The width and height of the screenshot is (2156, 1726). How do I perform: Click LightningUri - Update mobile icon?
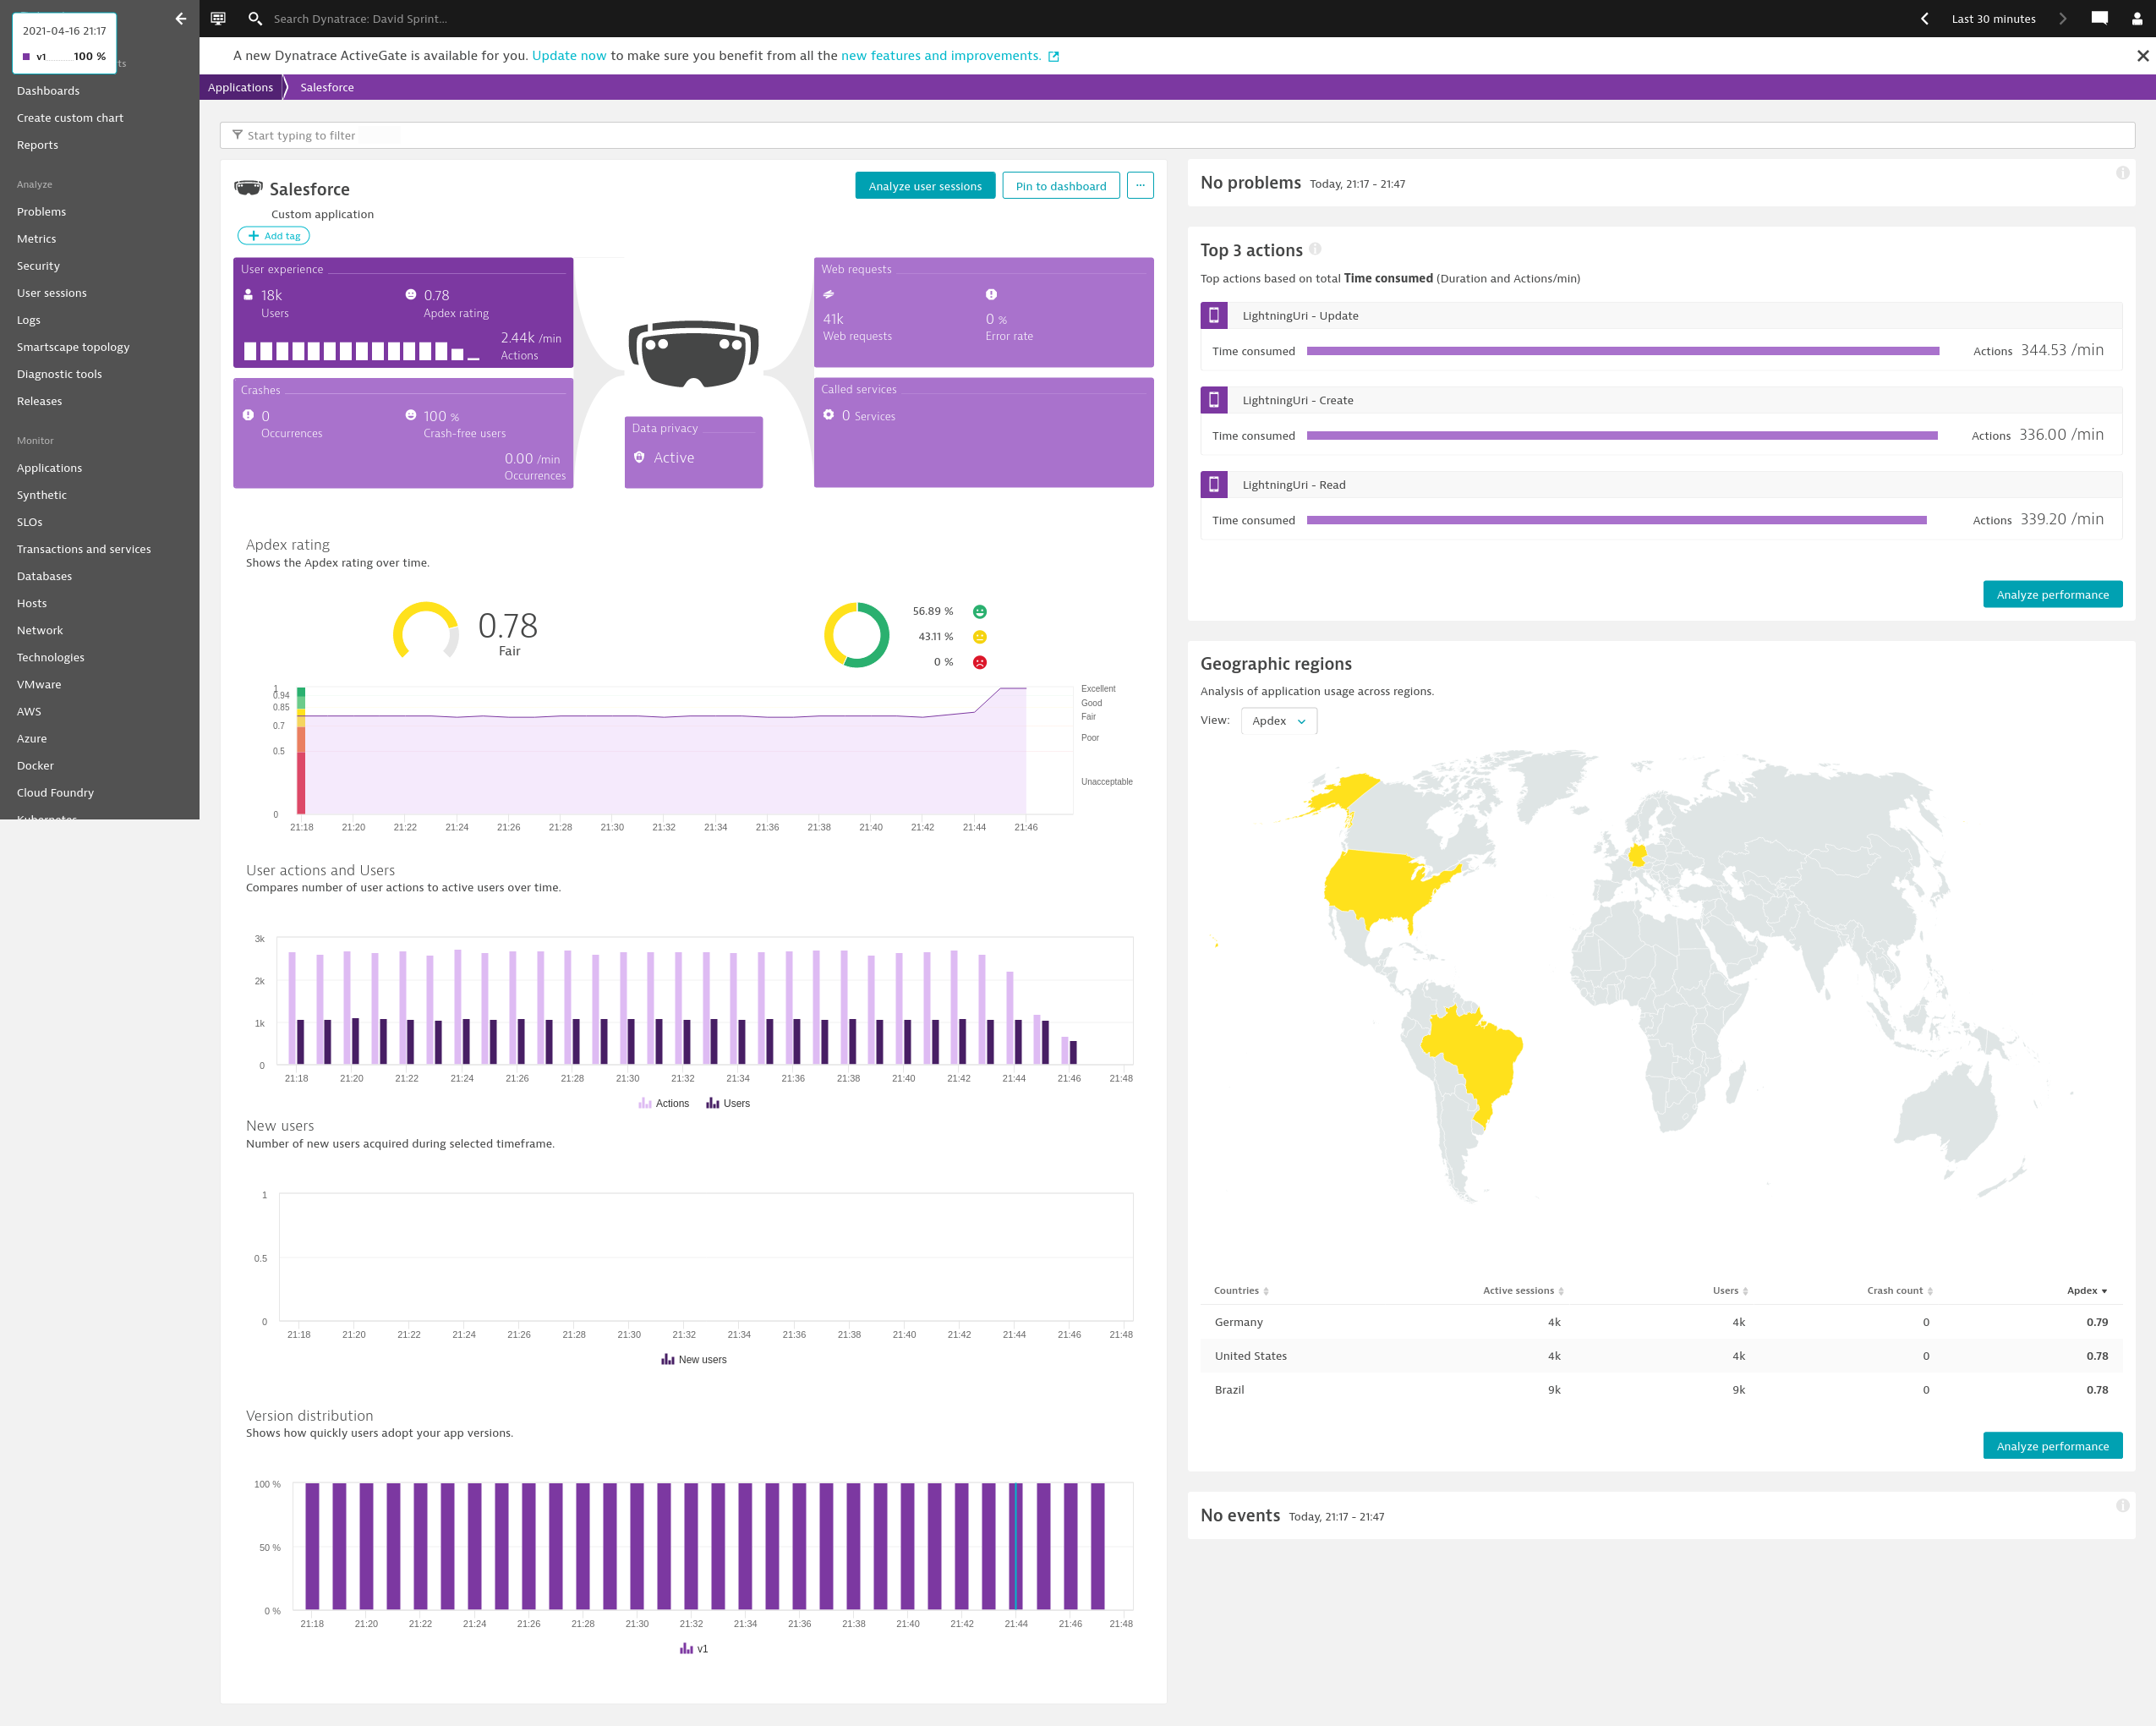pos(1214,315)
